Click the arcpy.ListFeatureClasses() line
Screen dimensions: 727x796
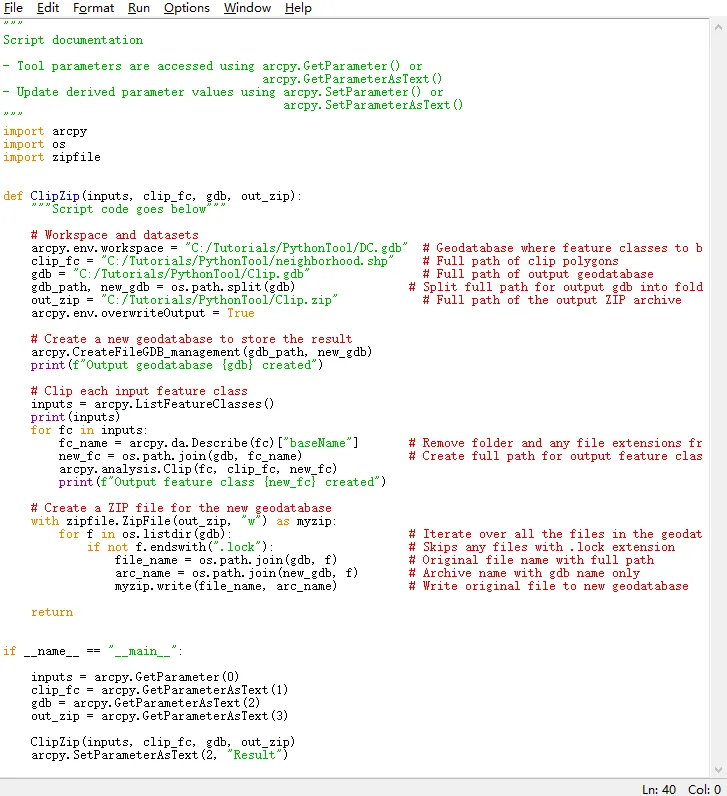pos(152,404)
